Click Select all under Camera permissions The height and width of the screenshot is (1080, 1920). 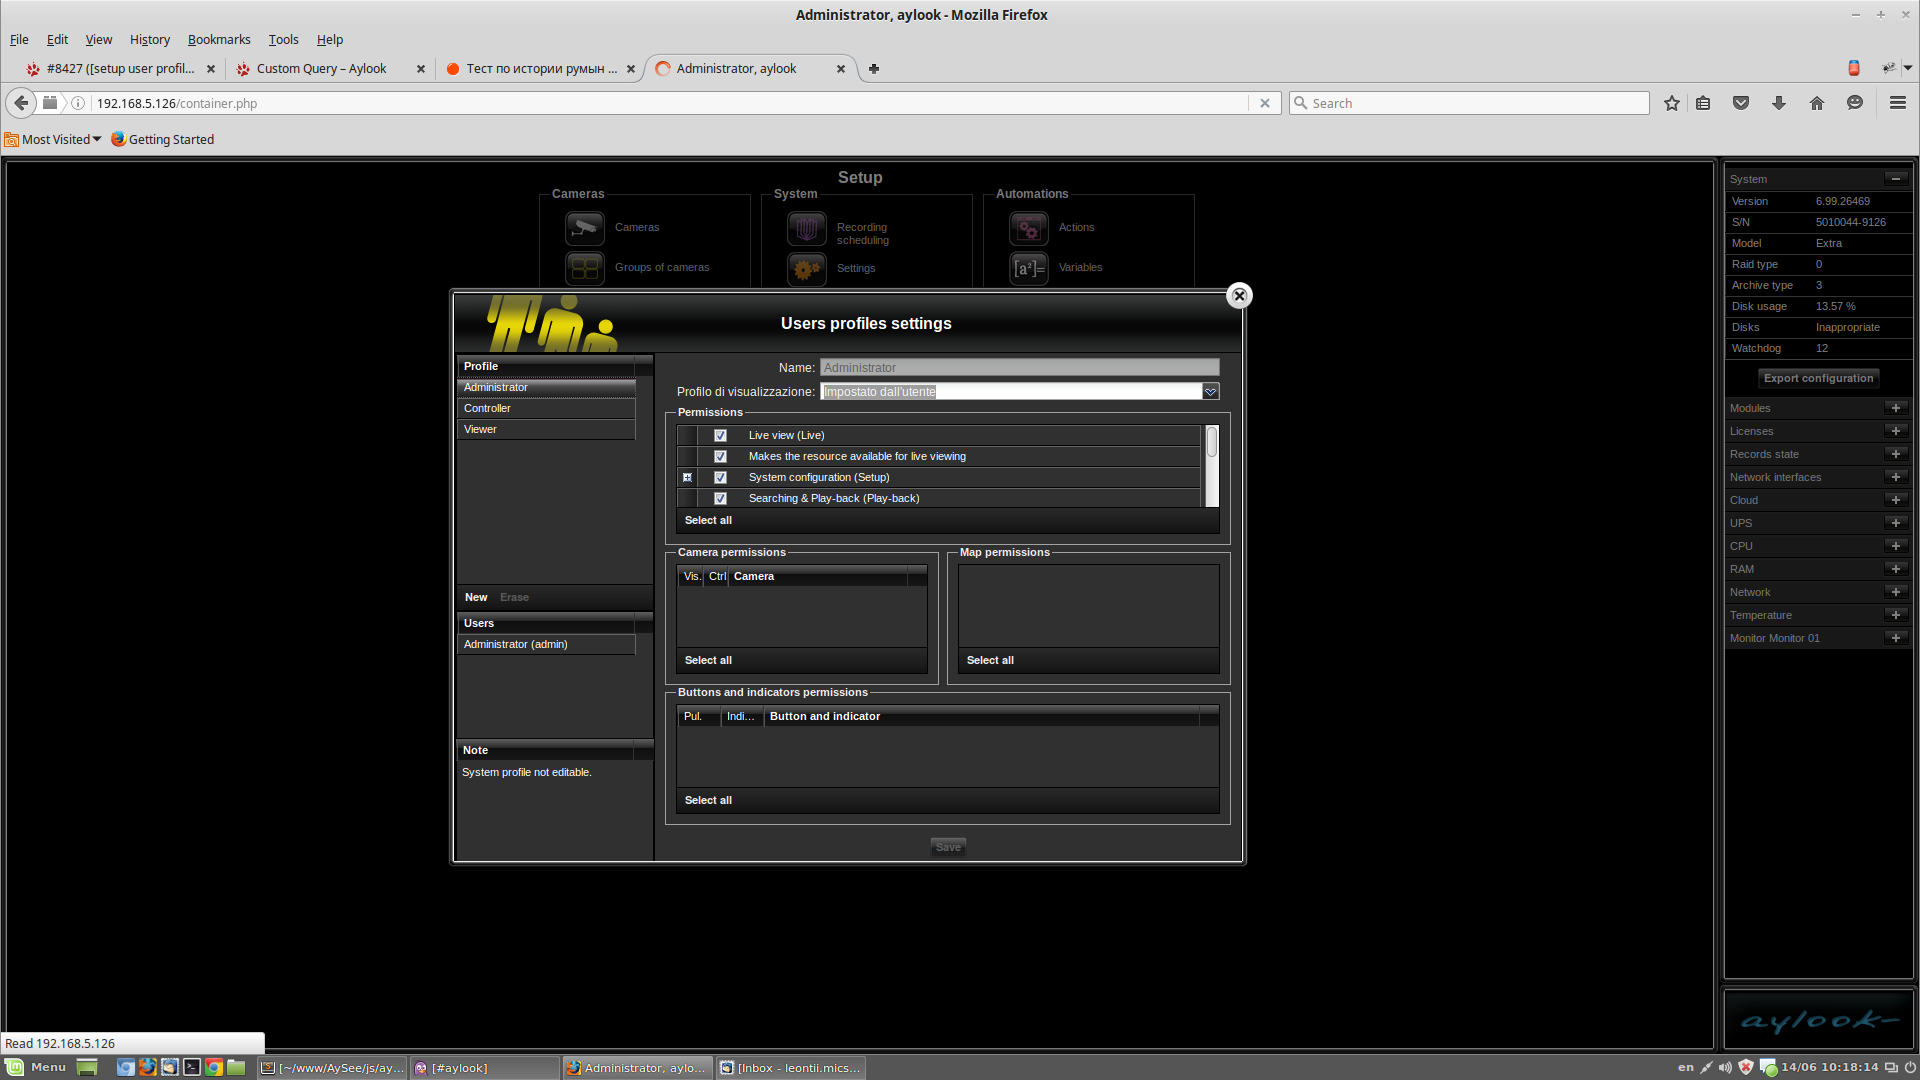708,660
